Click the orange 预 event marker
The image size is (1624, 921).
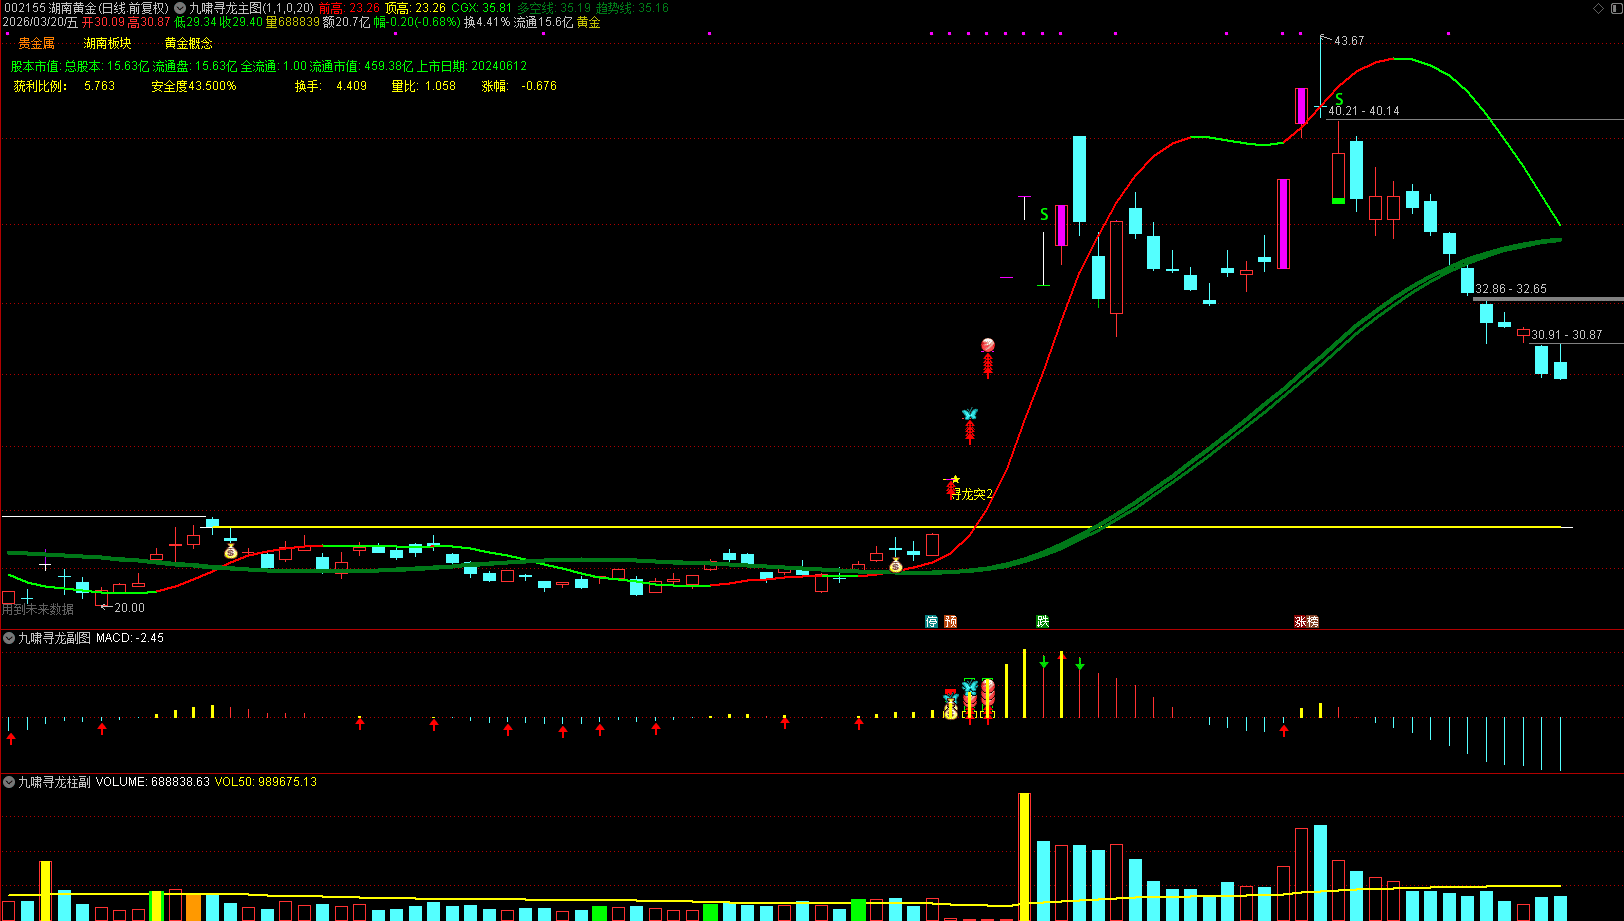(x=950, y=621)
